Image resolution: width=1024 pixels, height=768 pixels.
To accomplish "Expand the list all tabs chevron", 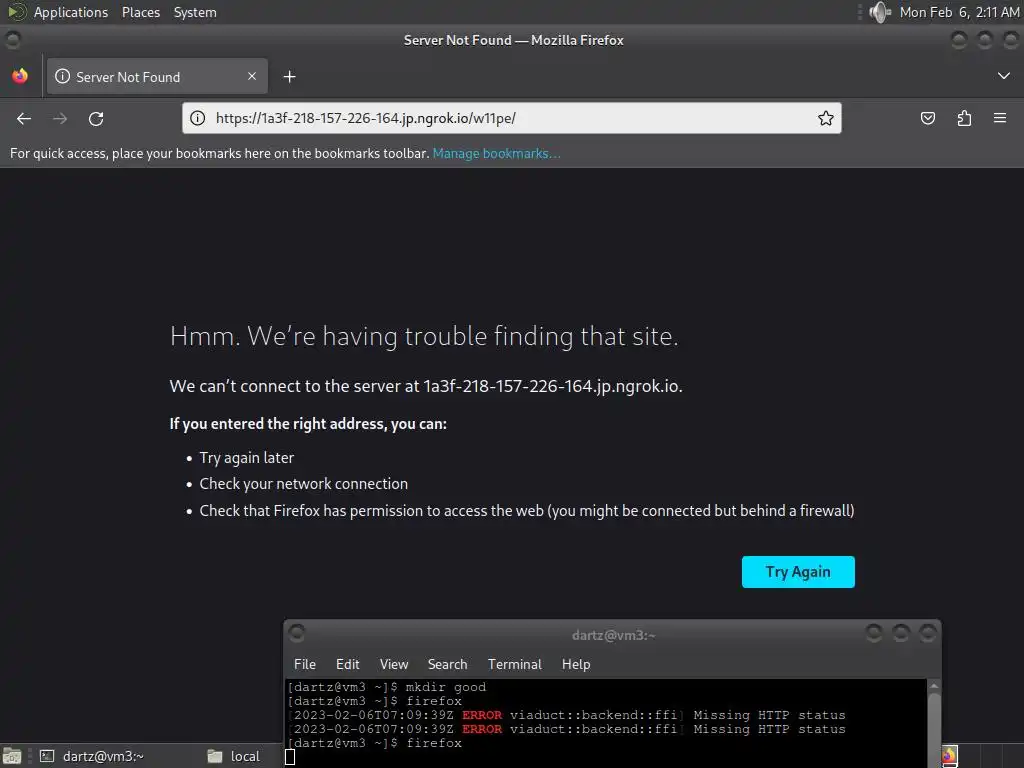I will coord(1004,76).
